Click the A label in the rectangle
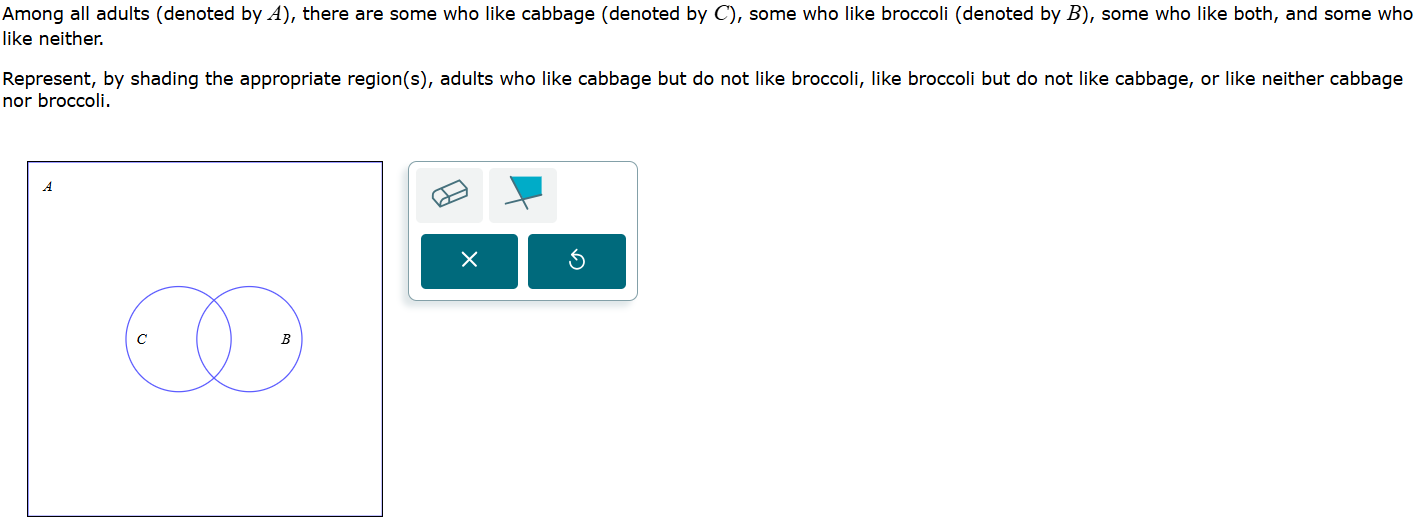 pos(48,186)
